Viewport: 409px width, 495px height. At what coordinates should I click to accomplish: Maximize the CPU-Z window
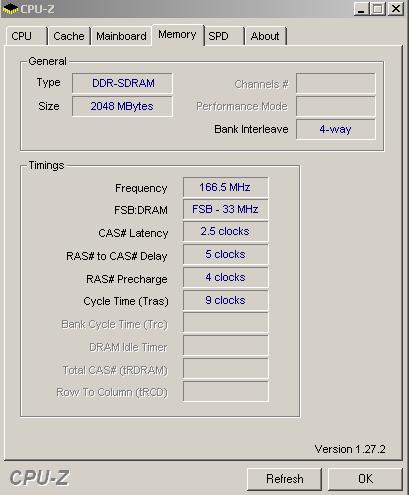coord(378,9)
